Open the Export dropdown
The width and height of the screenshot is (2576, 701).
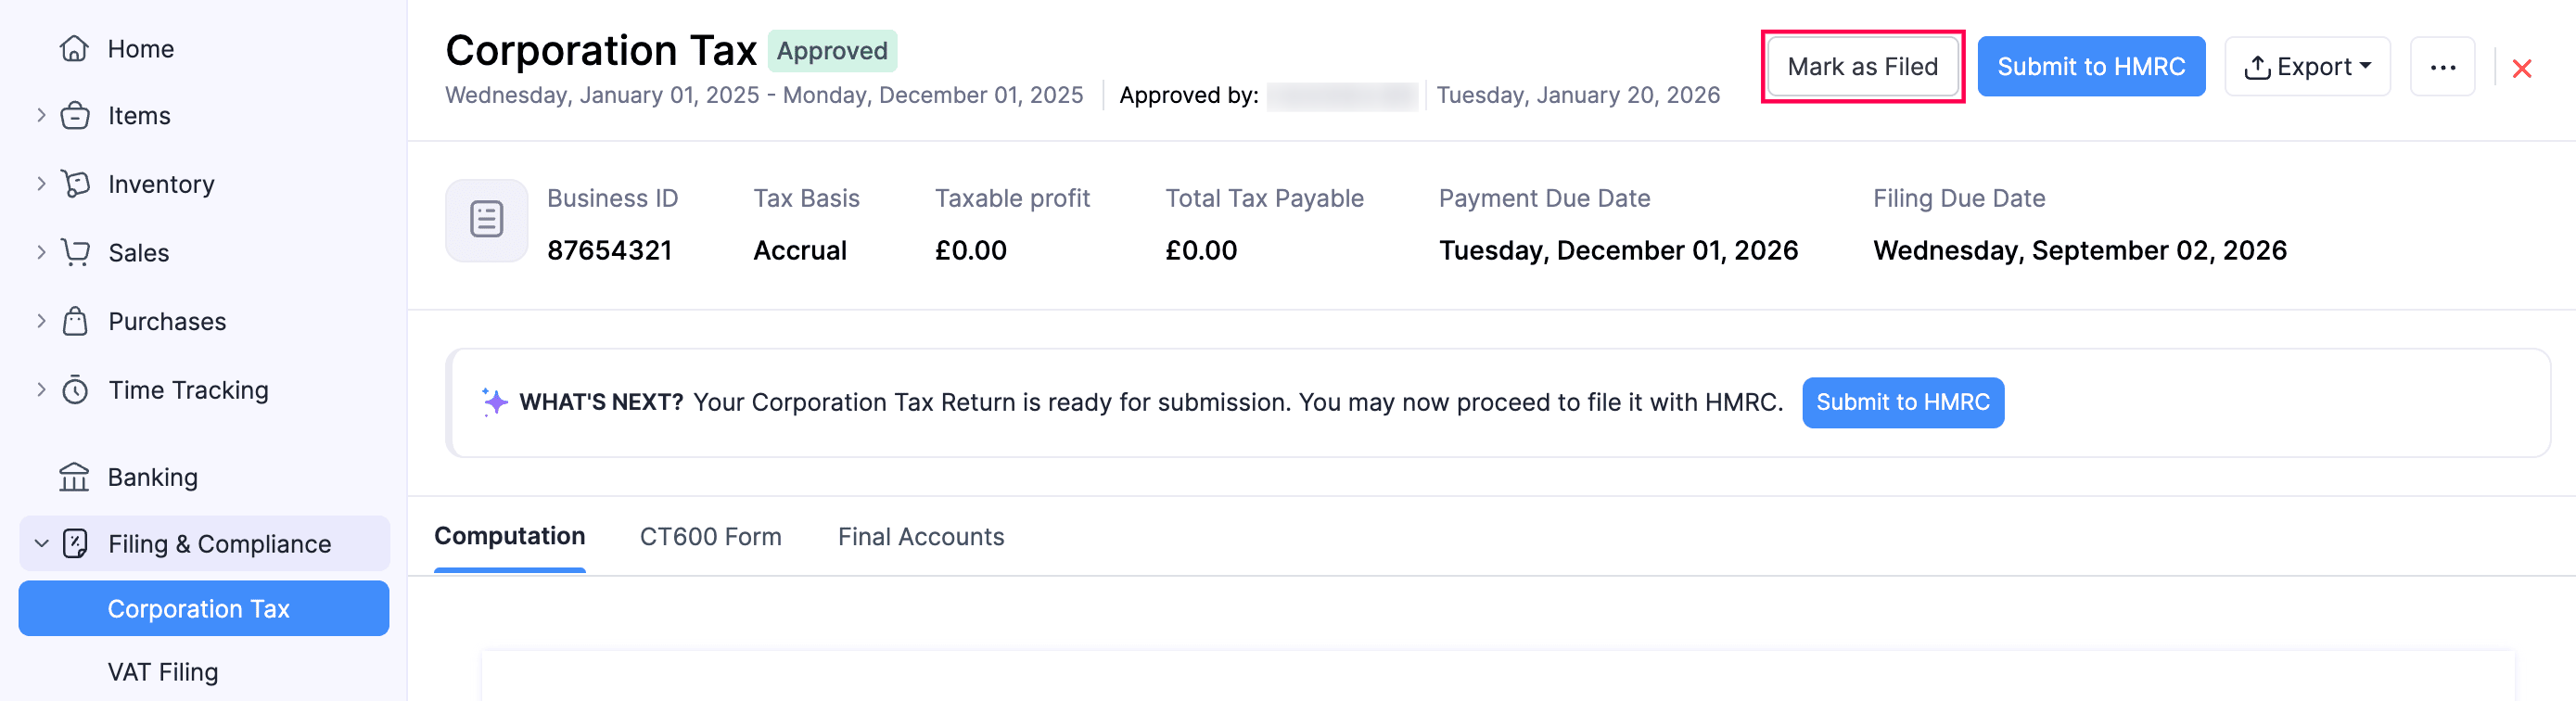2306,67
